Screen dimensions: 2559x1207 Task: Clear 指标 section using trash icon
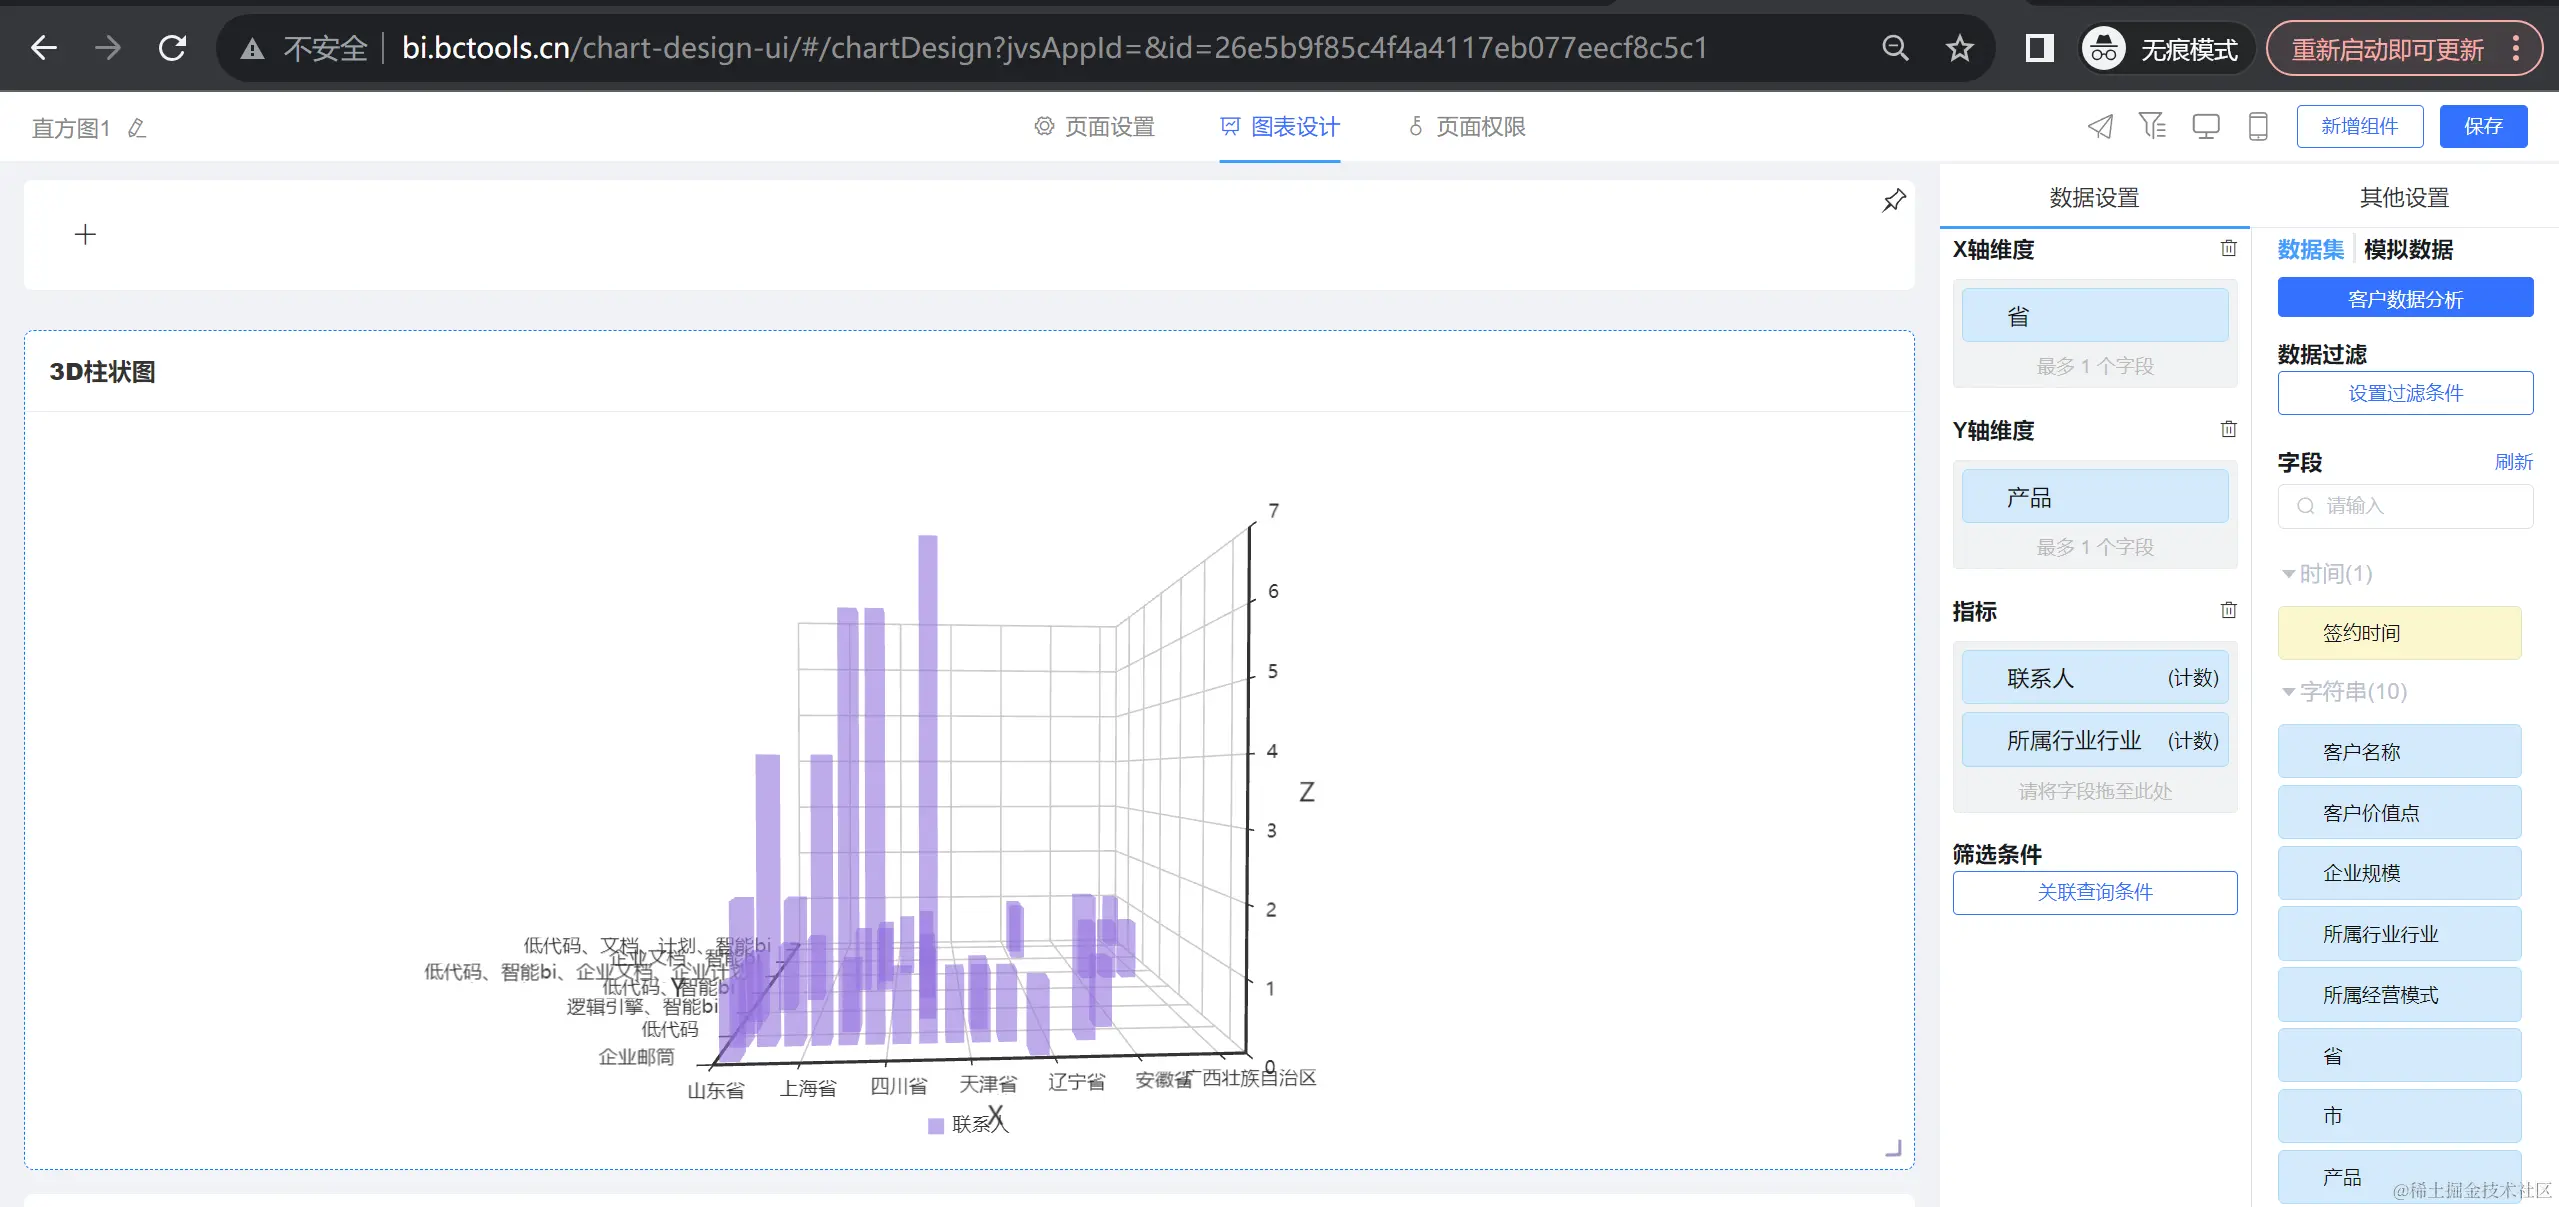2228,611
